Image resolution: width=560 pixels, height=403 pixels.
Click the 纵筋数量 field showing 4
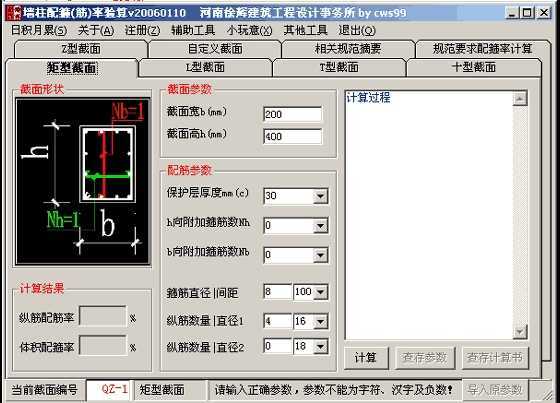(x=278, y=321)
